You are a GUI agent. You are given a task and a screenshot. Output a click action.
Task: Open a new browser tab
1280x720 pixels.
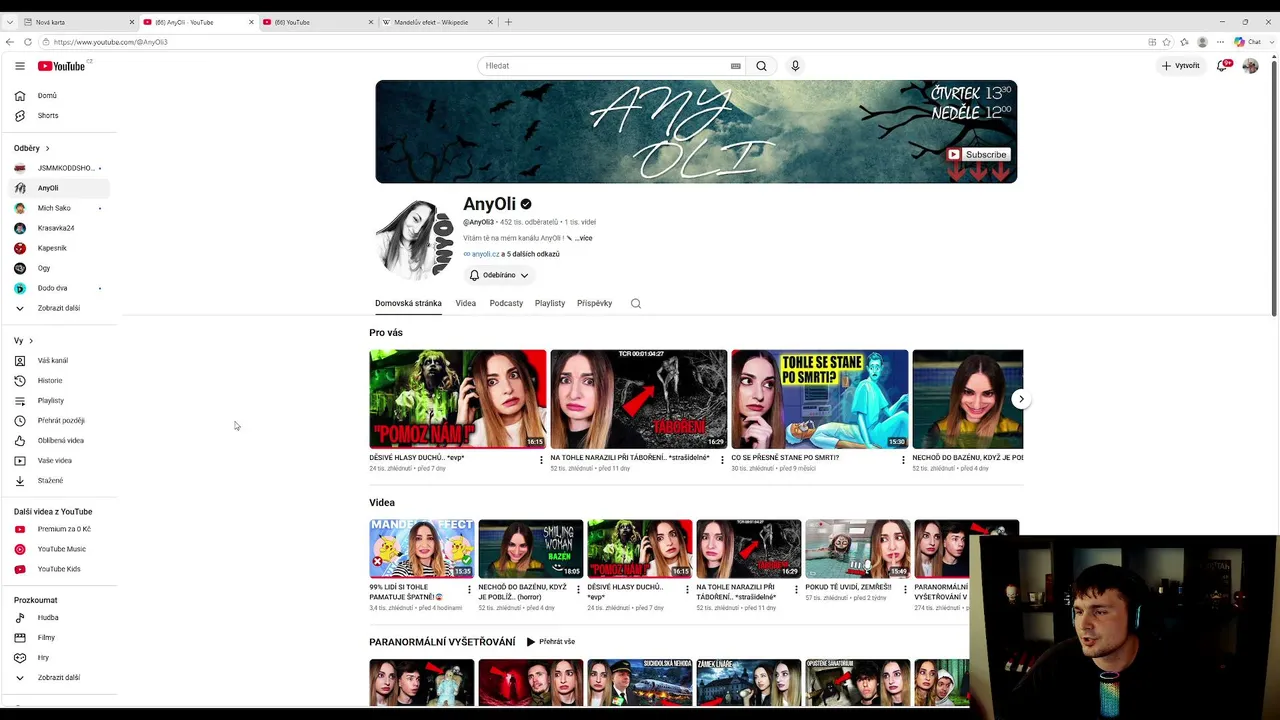(x=508, y=22)
